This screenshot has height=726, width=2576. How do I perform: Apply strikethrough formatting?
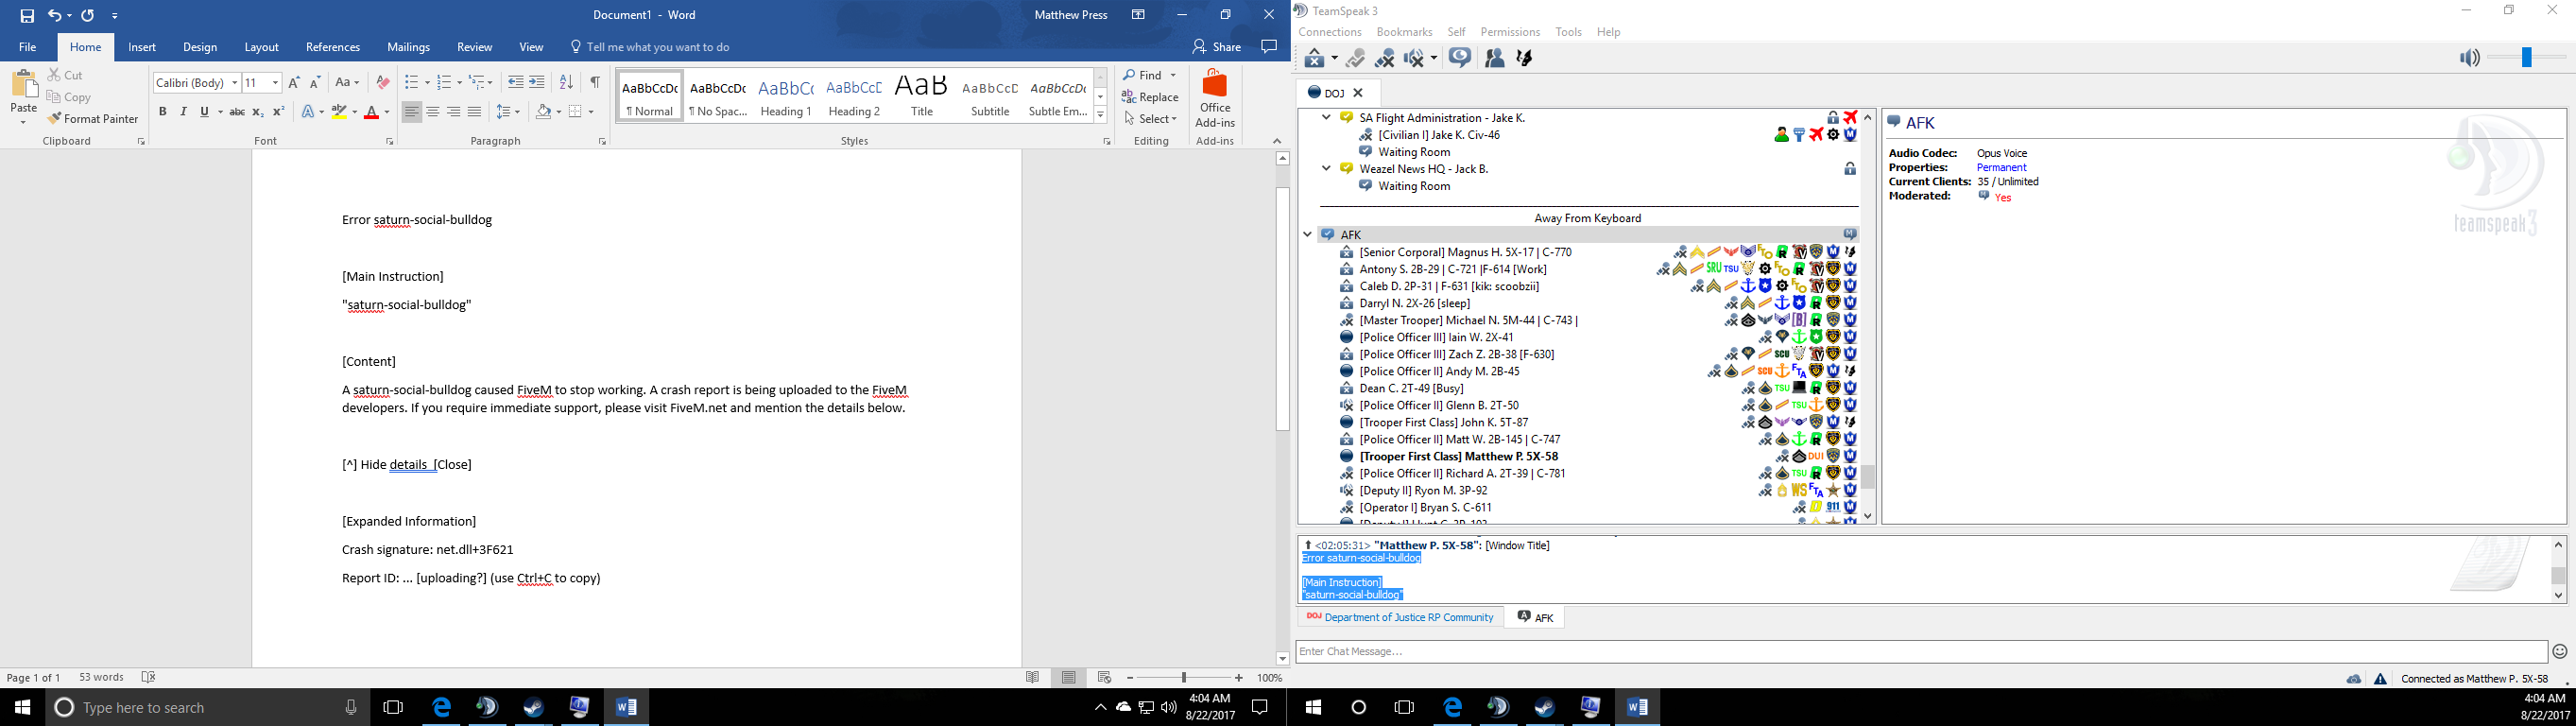[x=237, y=112]
